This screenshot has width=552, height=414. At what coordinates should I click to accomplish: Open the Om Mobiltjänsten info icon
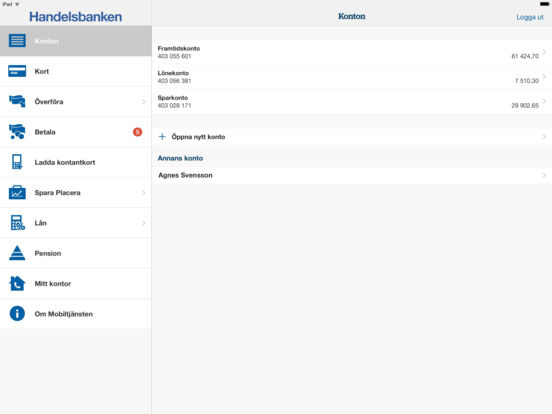(17, 313)
